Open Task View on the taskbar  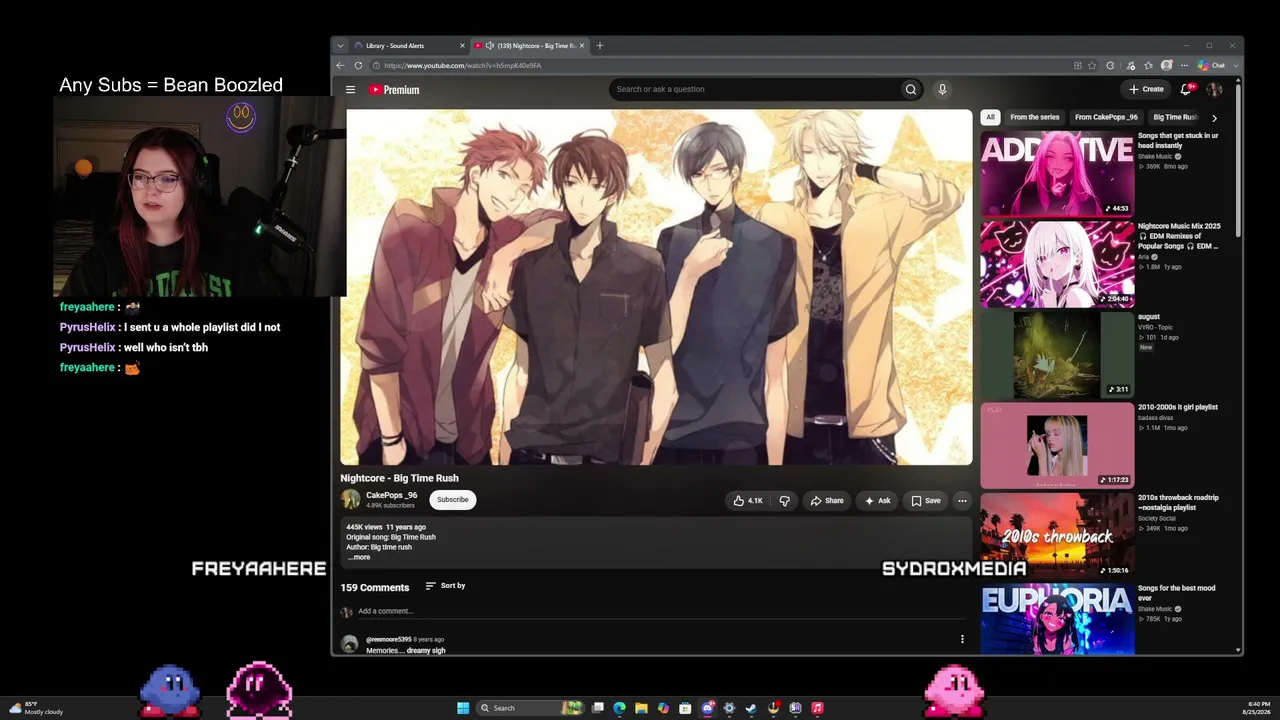click(598, 708)
